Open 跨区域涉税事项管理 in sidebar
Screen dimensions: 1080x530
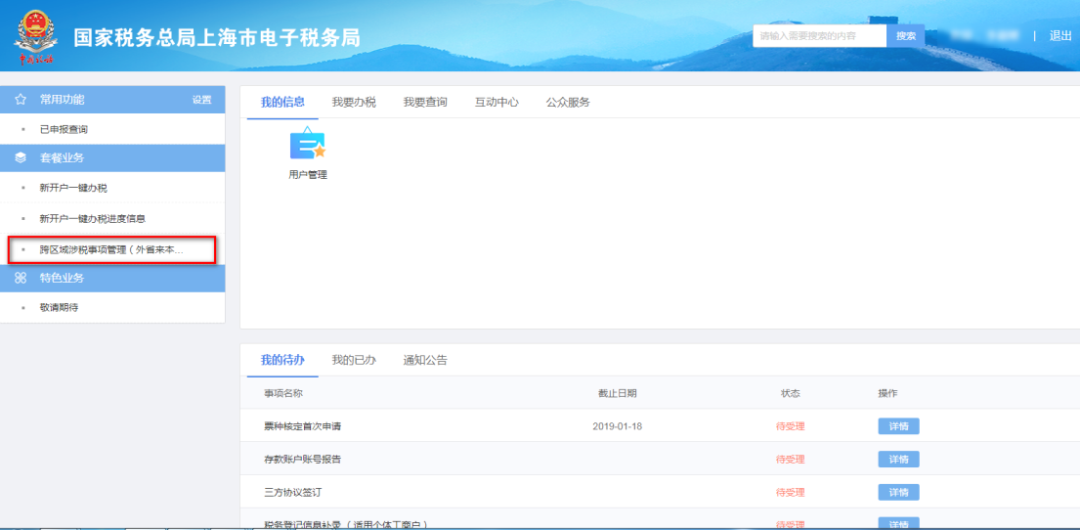coord(112,249)
